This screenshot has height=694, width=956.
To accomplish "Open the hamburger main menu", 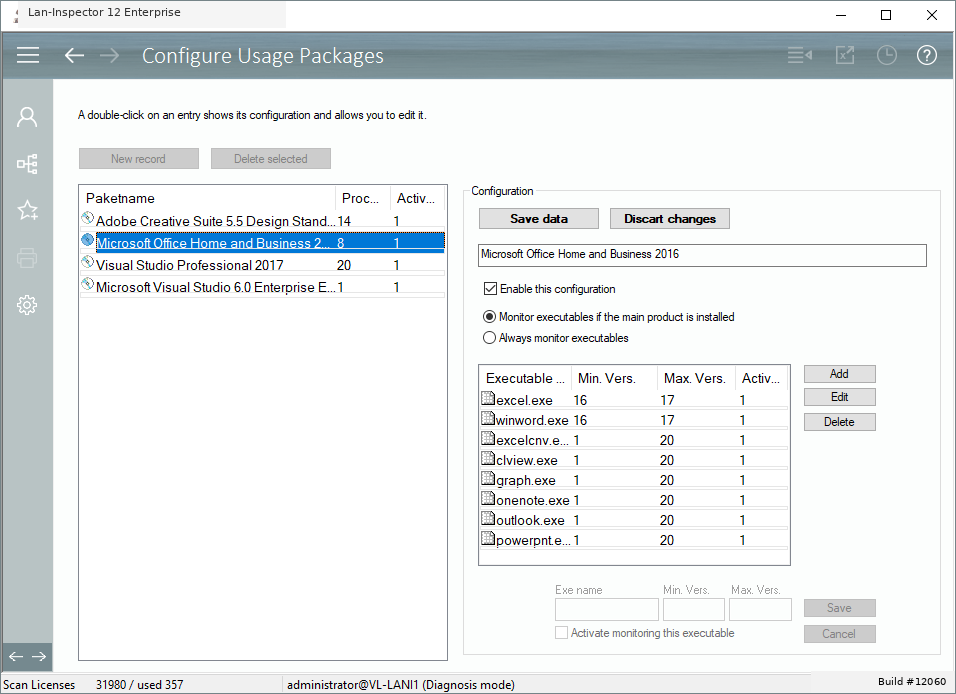I will [27, 55].
